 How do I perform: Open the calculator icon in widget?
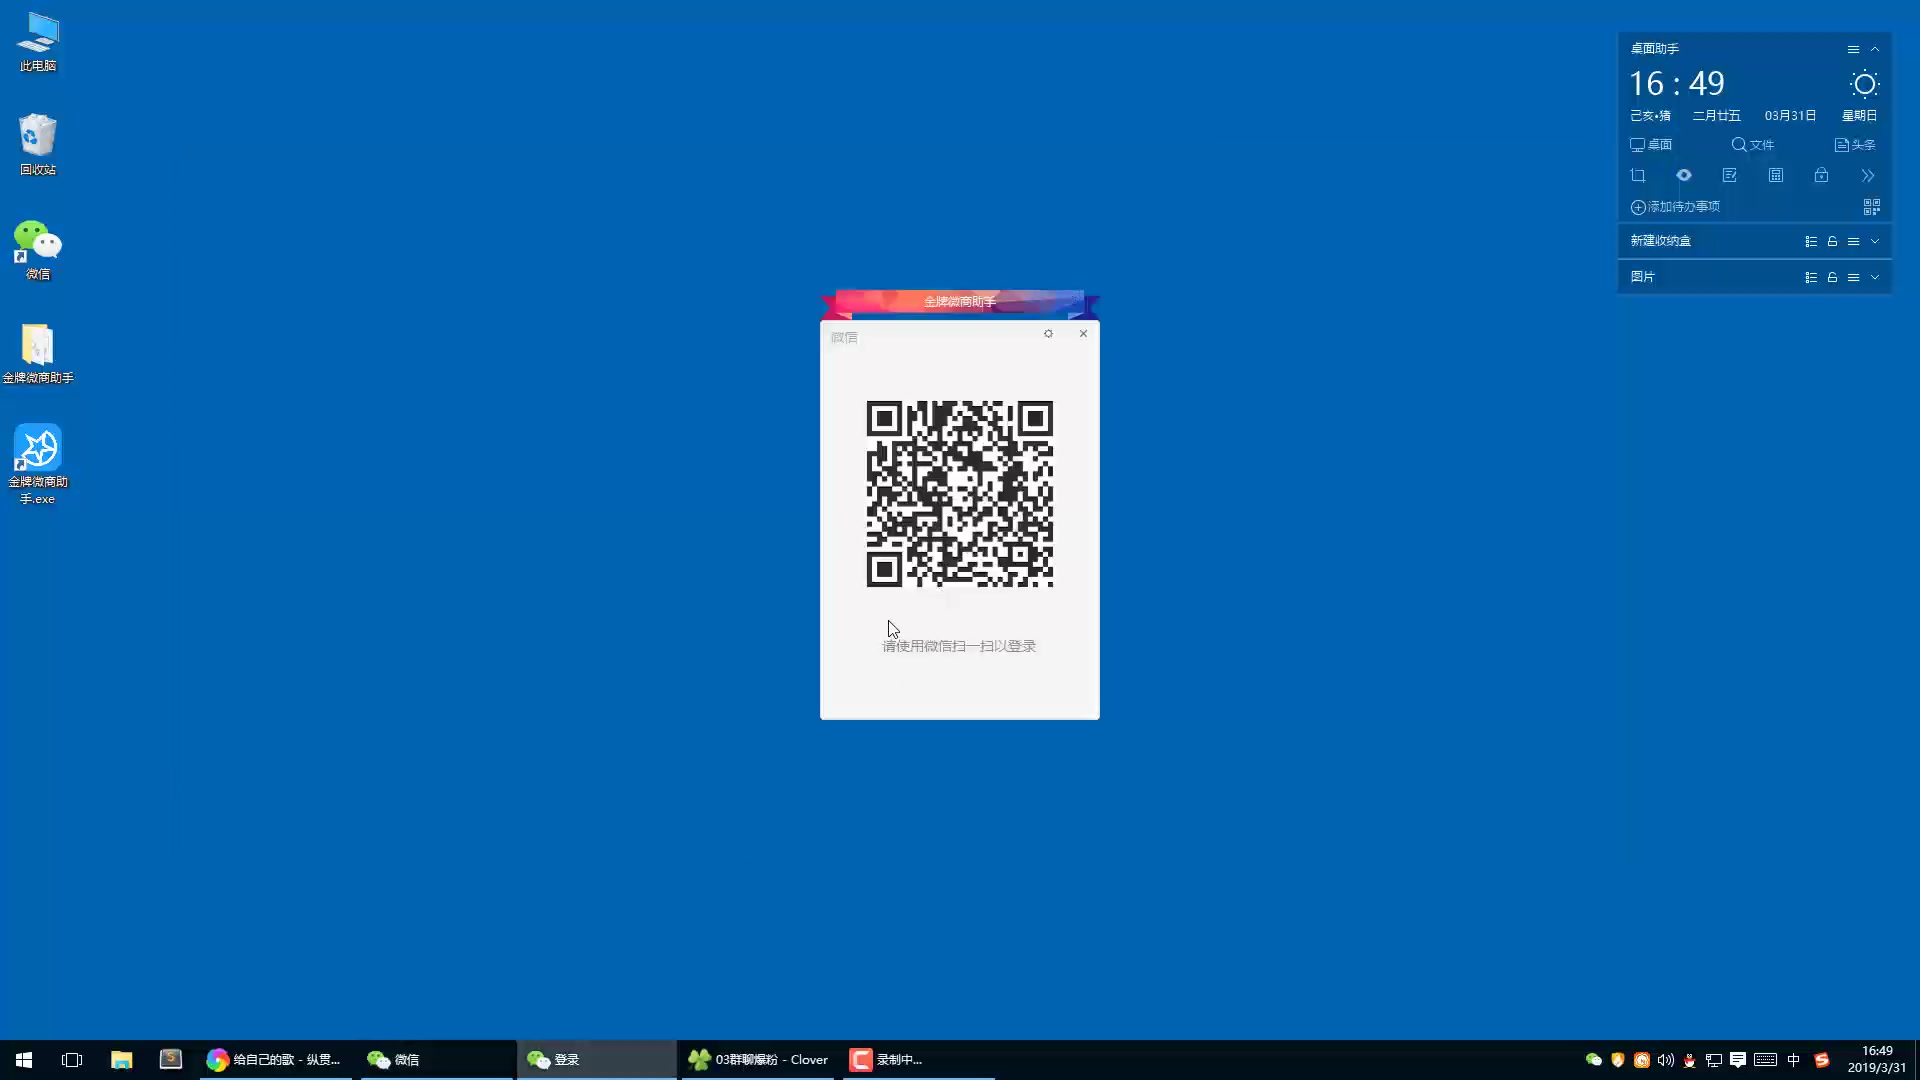tap(1776, 176)
